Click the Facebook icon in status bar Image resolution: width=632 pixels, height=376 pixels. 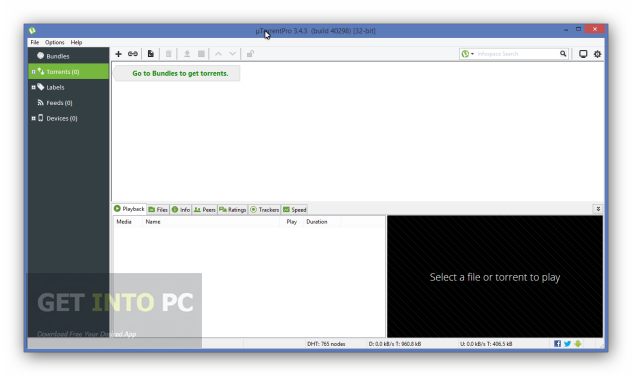pyautogui.click(x=557, y=344)
